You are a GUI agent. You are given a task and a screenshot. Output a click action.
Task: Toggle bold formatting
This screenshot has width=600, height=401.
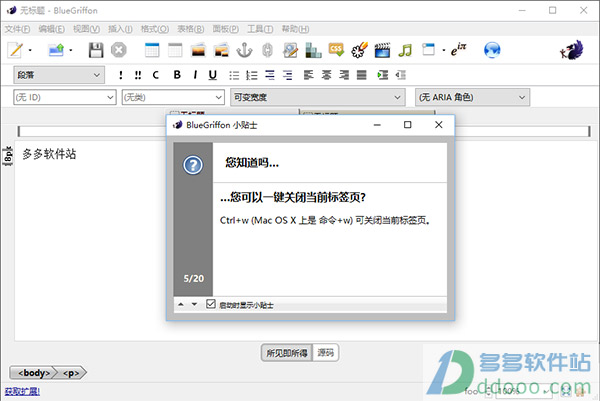pos(177,75)
